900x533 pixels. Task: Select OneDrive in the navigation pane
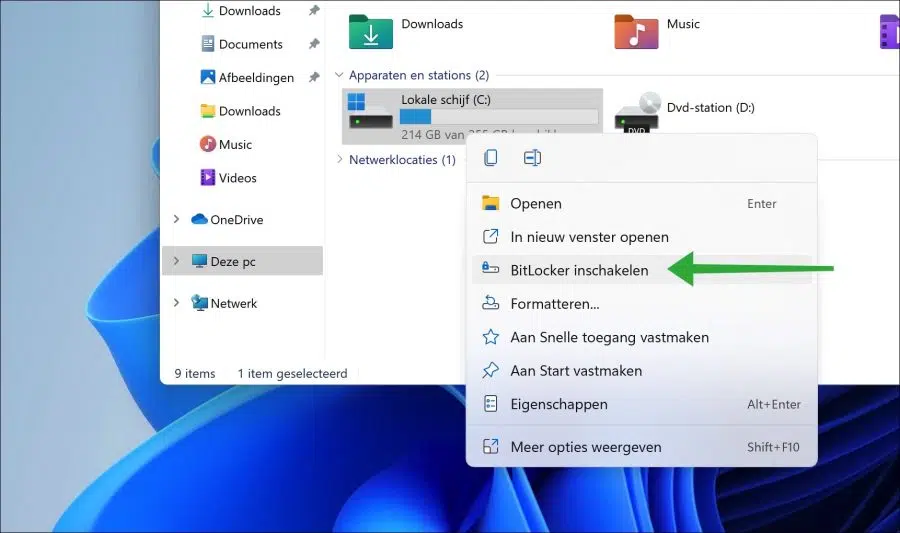227,220
